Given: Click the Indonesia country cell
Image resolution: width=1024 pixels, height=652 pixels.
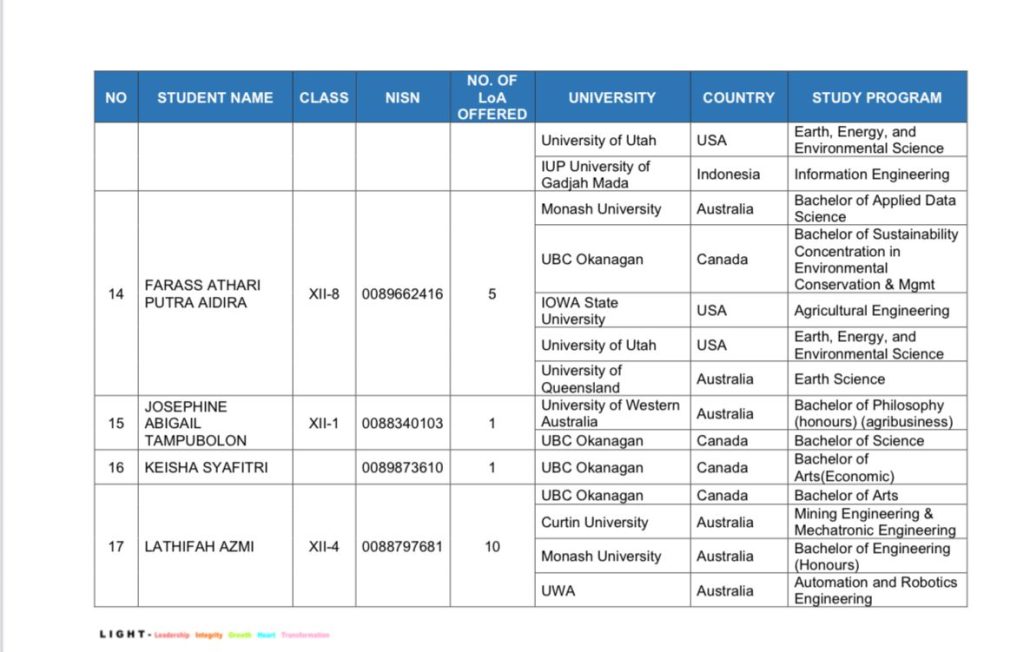Looking at the screenshot, I should (x=728, y=174).
